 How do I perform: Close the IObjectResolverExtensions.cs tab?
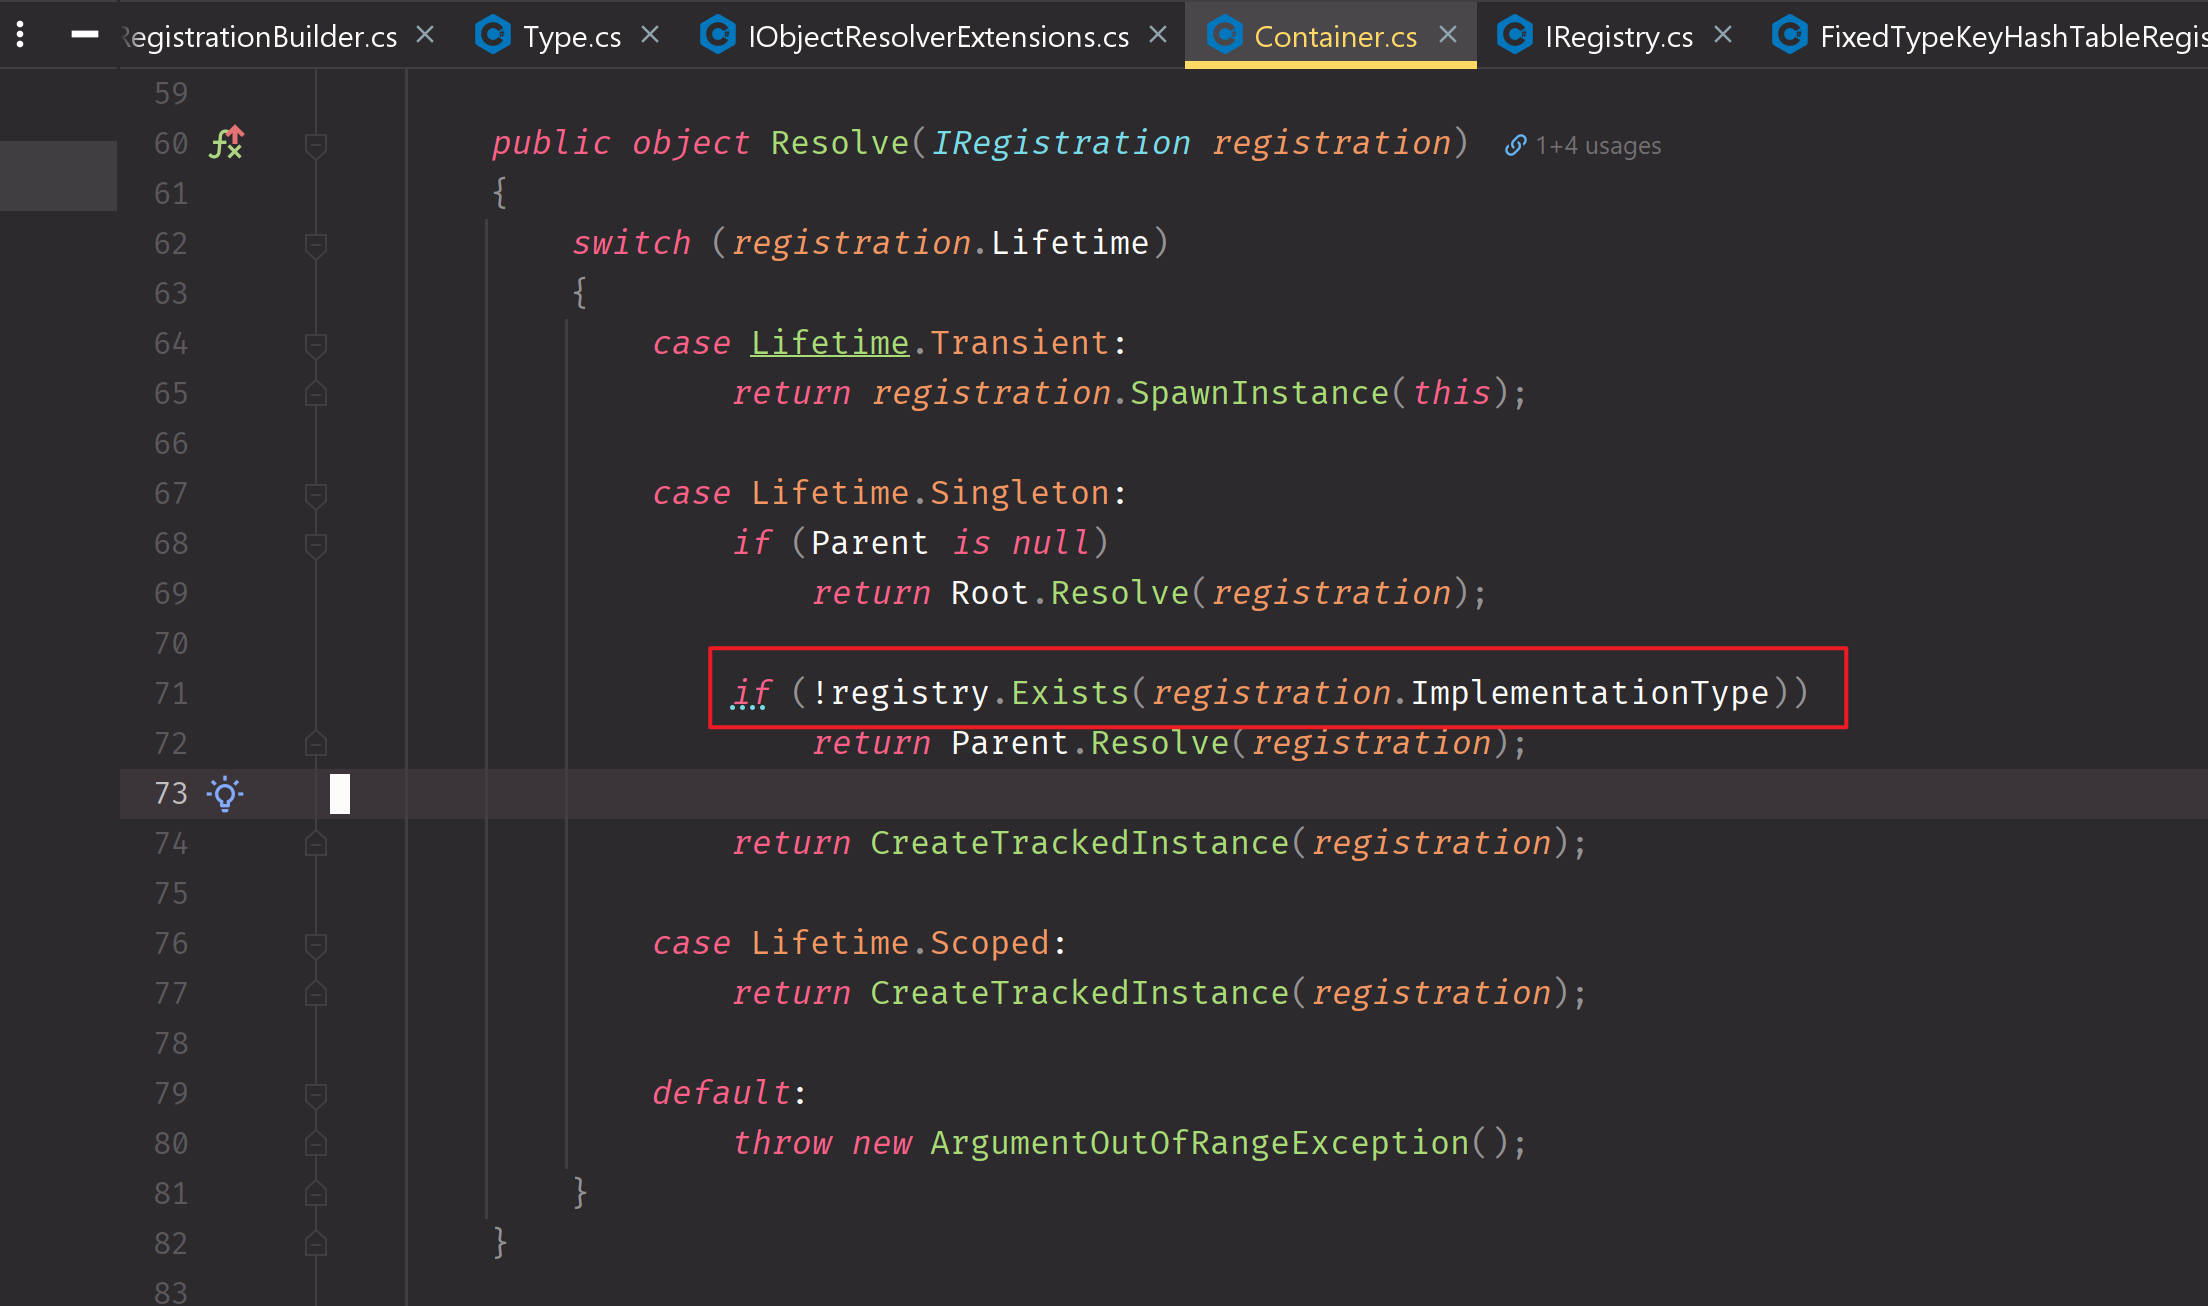(1157, 33)
